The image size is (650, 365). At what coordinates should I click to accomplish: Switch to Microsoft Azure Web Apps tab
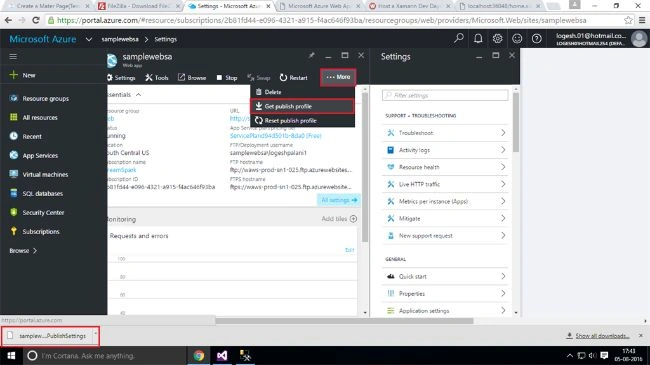319,6
